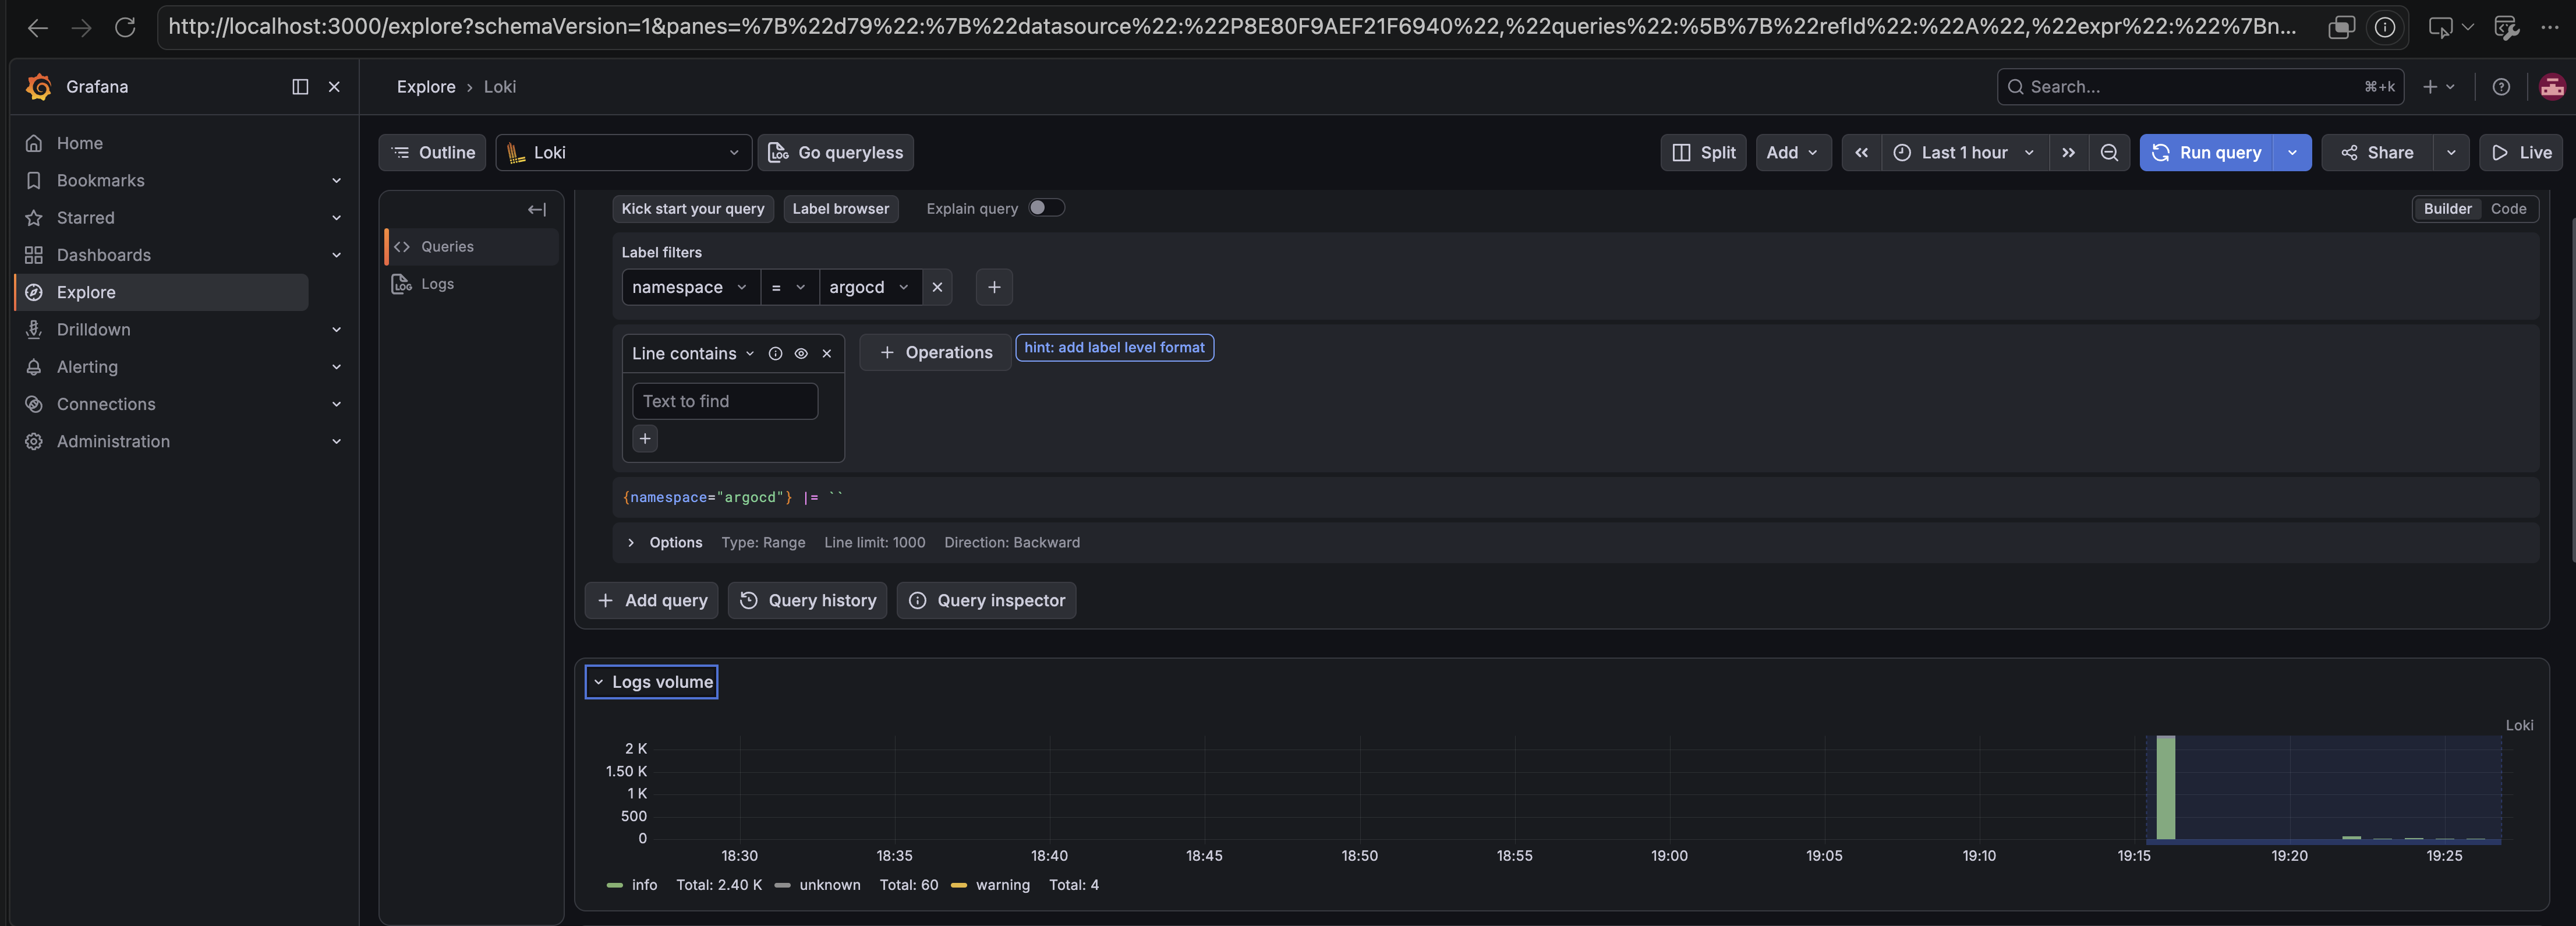Open the Share options dropdown arrow
Image resolution: width=2576 pixels, height=926 pixels.
tap(2451, 152)
